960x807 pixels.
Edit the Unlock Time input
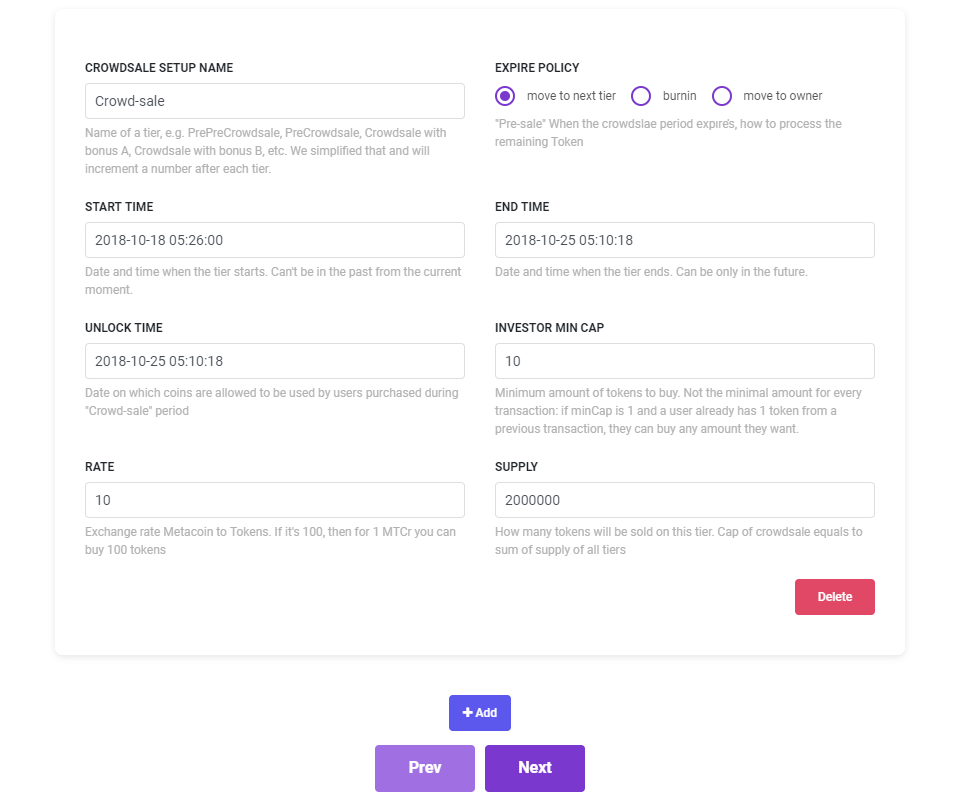(275, 361)
